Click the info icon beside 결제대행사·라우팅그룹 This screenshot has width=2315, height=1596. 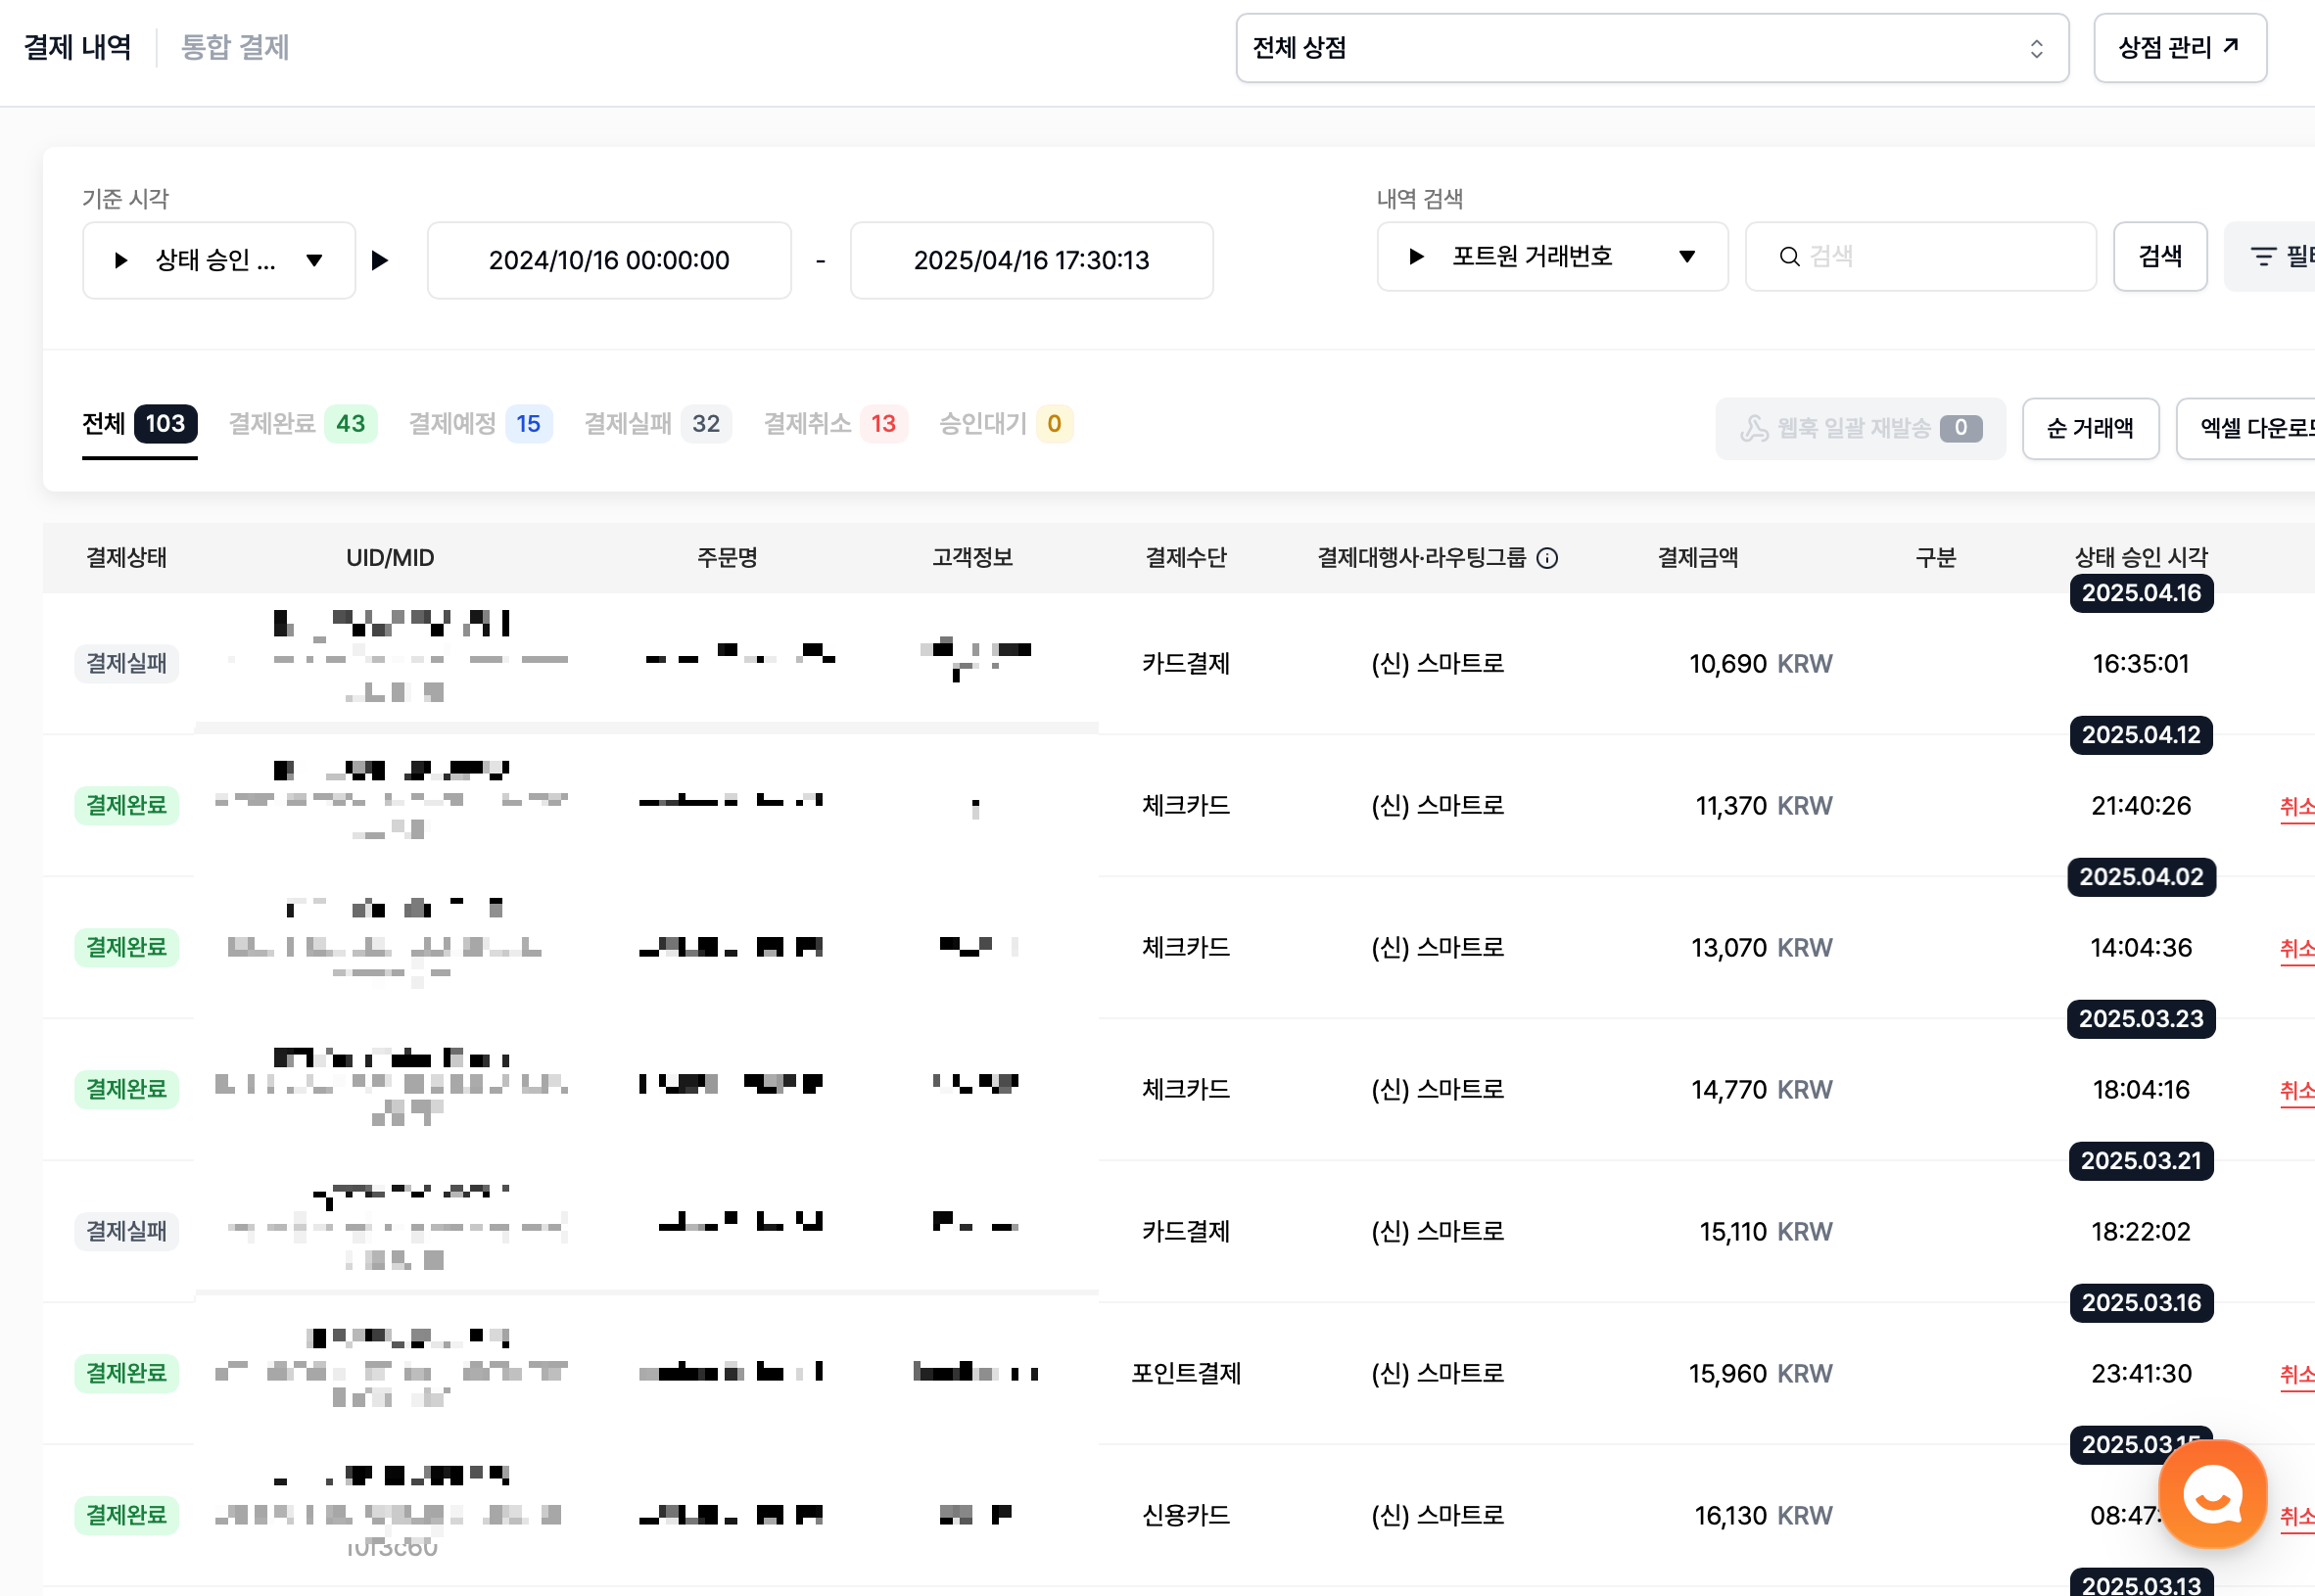tap(1547, 558)
